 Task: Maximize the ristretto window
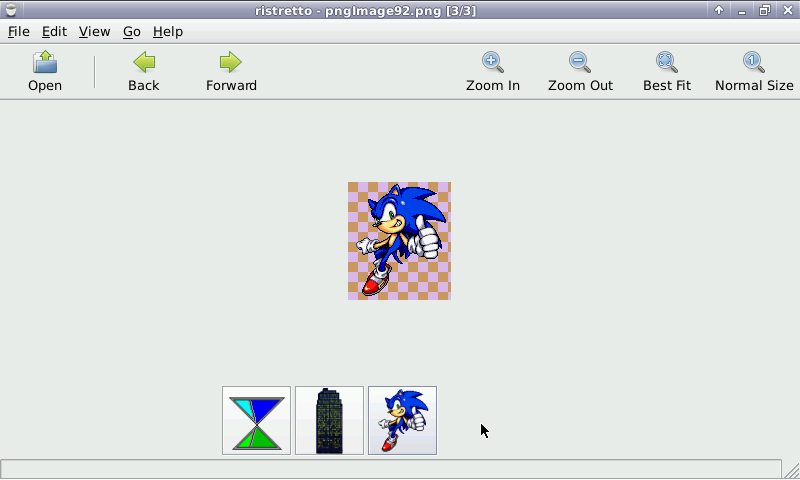click(765, 10)
